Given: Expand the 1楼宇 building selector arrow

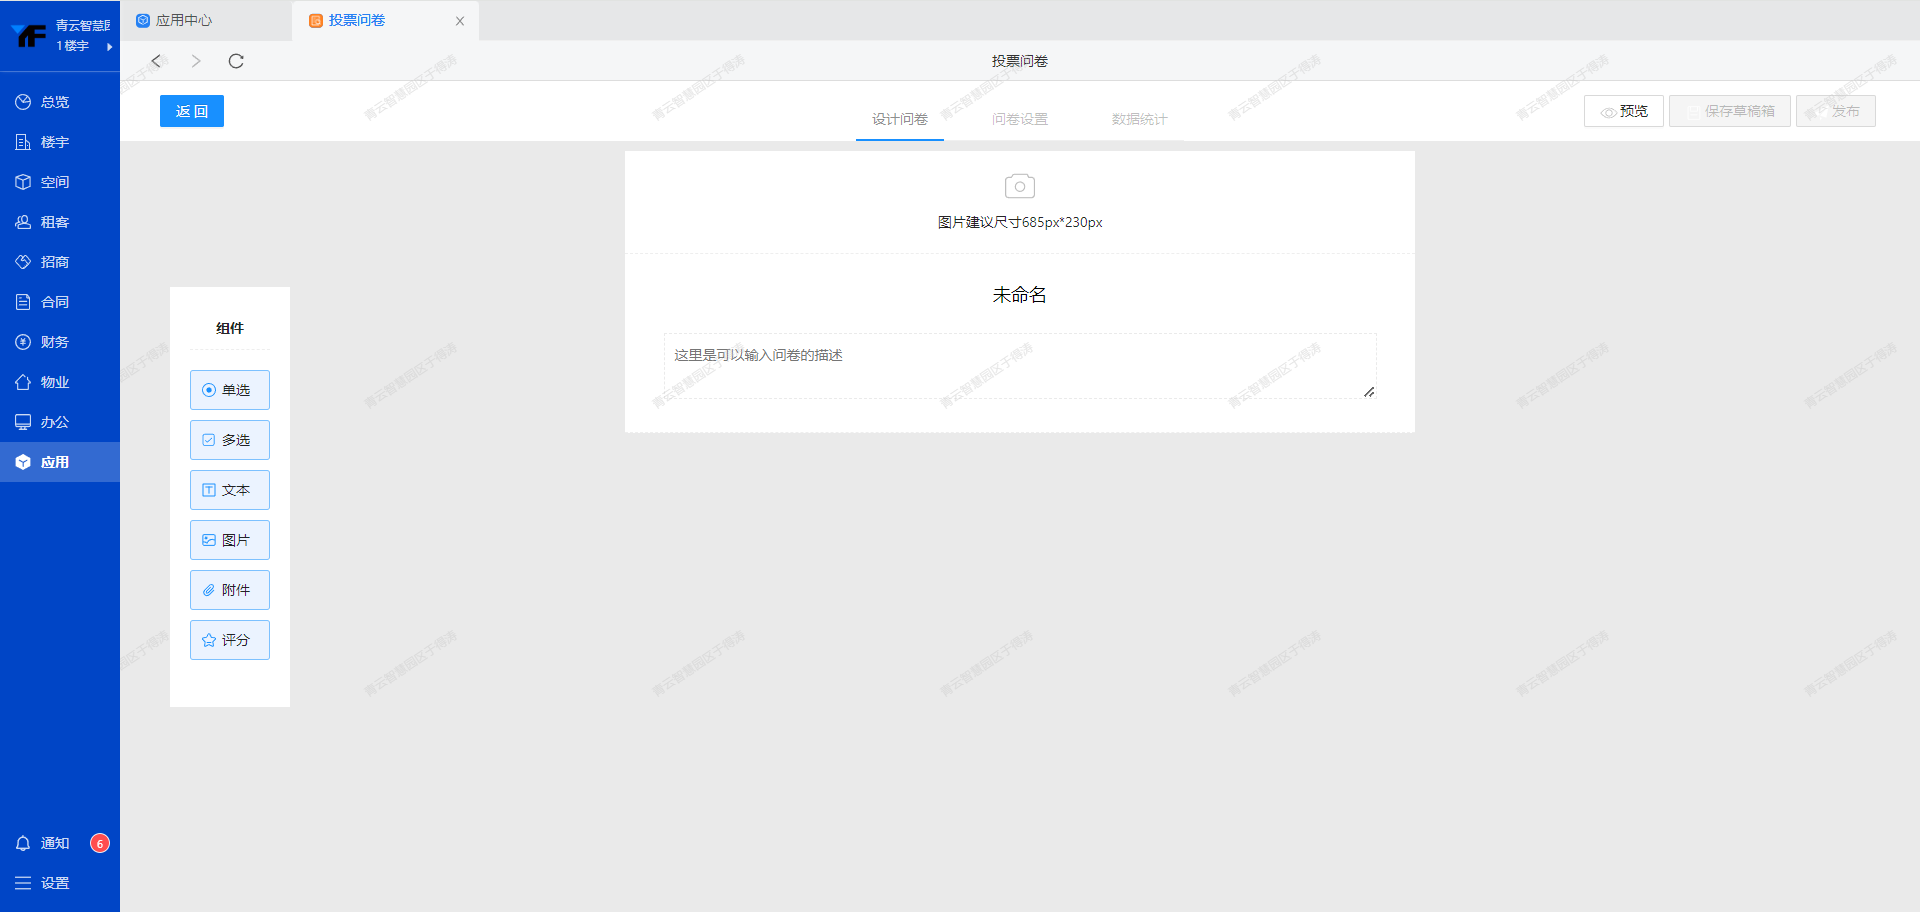Looking at the screenshot, I should point(109,47).
